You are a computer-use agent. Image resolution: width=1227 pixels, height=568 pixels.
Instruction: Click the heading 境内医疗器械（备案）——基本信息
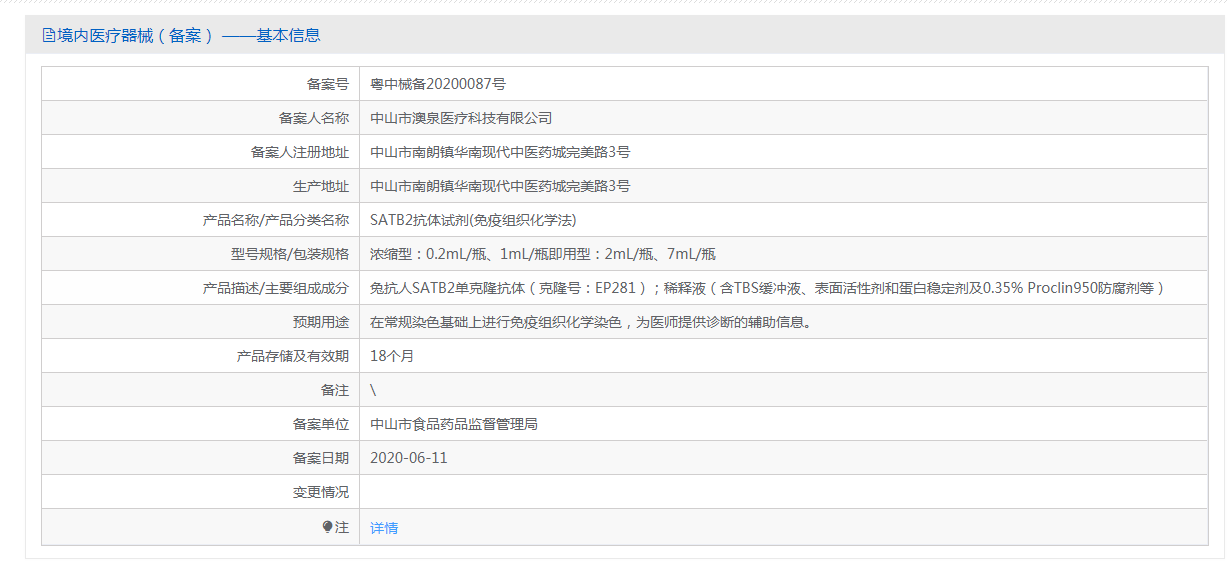coord(188,35)
